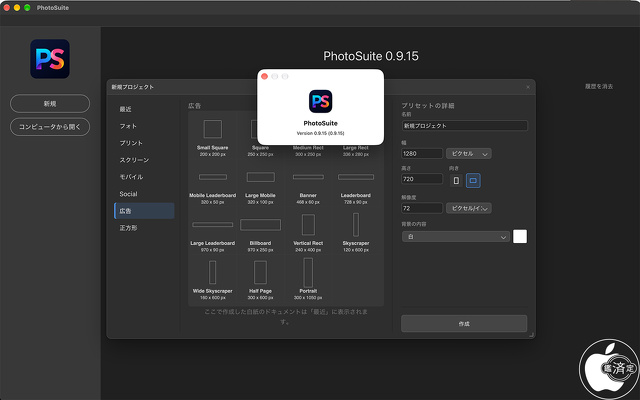The image size is (640, 400).
Task: Open the 最近 category
Action: (144, 109)
